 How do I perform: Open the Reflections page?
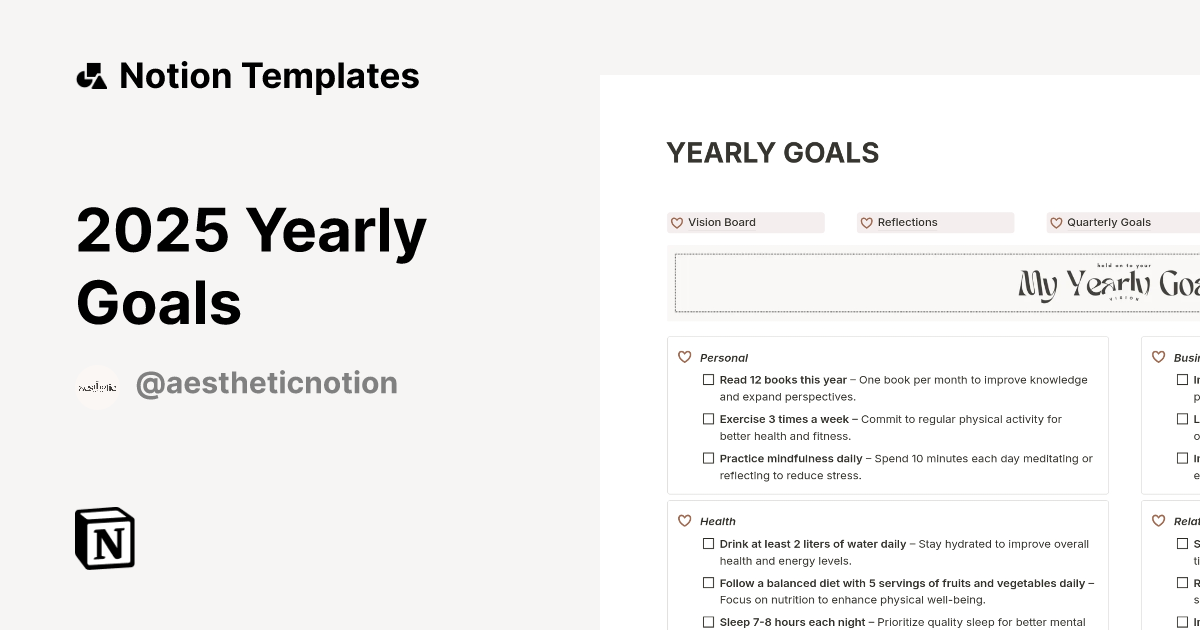(x=907, y=223)
